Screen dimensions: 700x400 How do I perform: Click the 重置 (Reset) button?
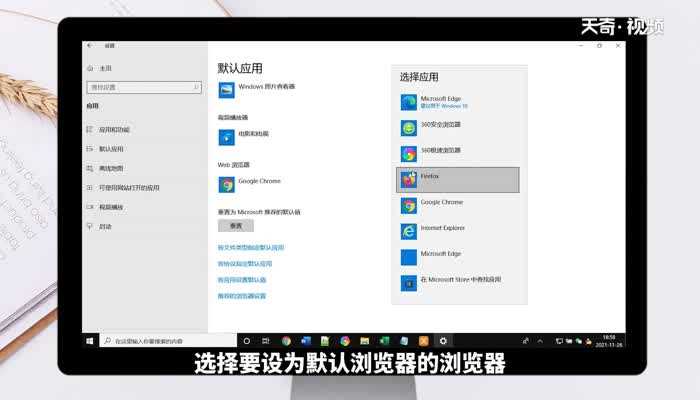coord(236,226)
